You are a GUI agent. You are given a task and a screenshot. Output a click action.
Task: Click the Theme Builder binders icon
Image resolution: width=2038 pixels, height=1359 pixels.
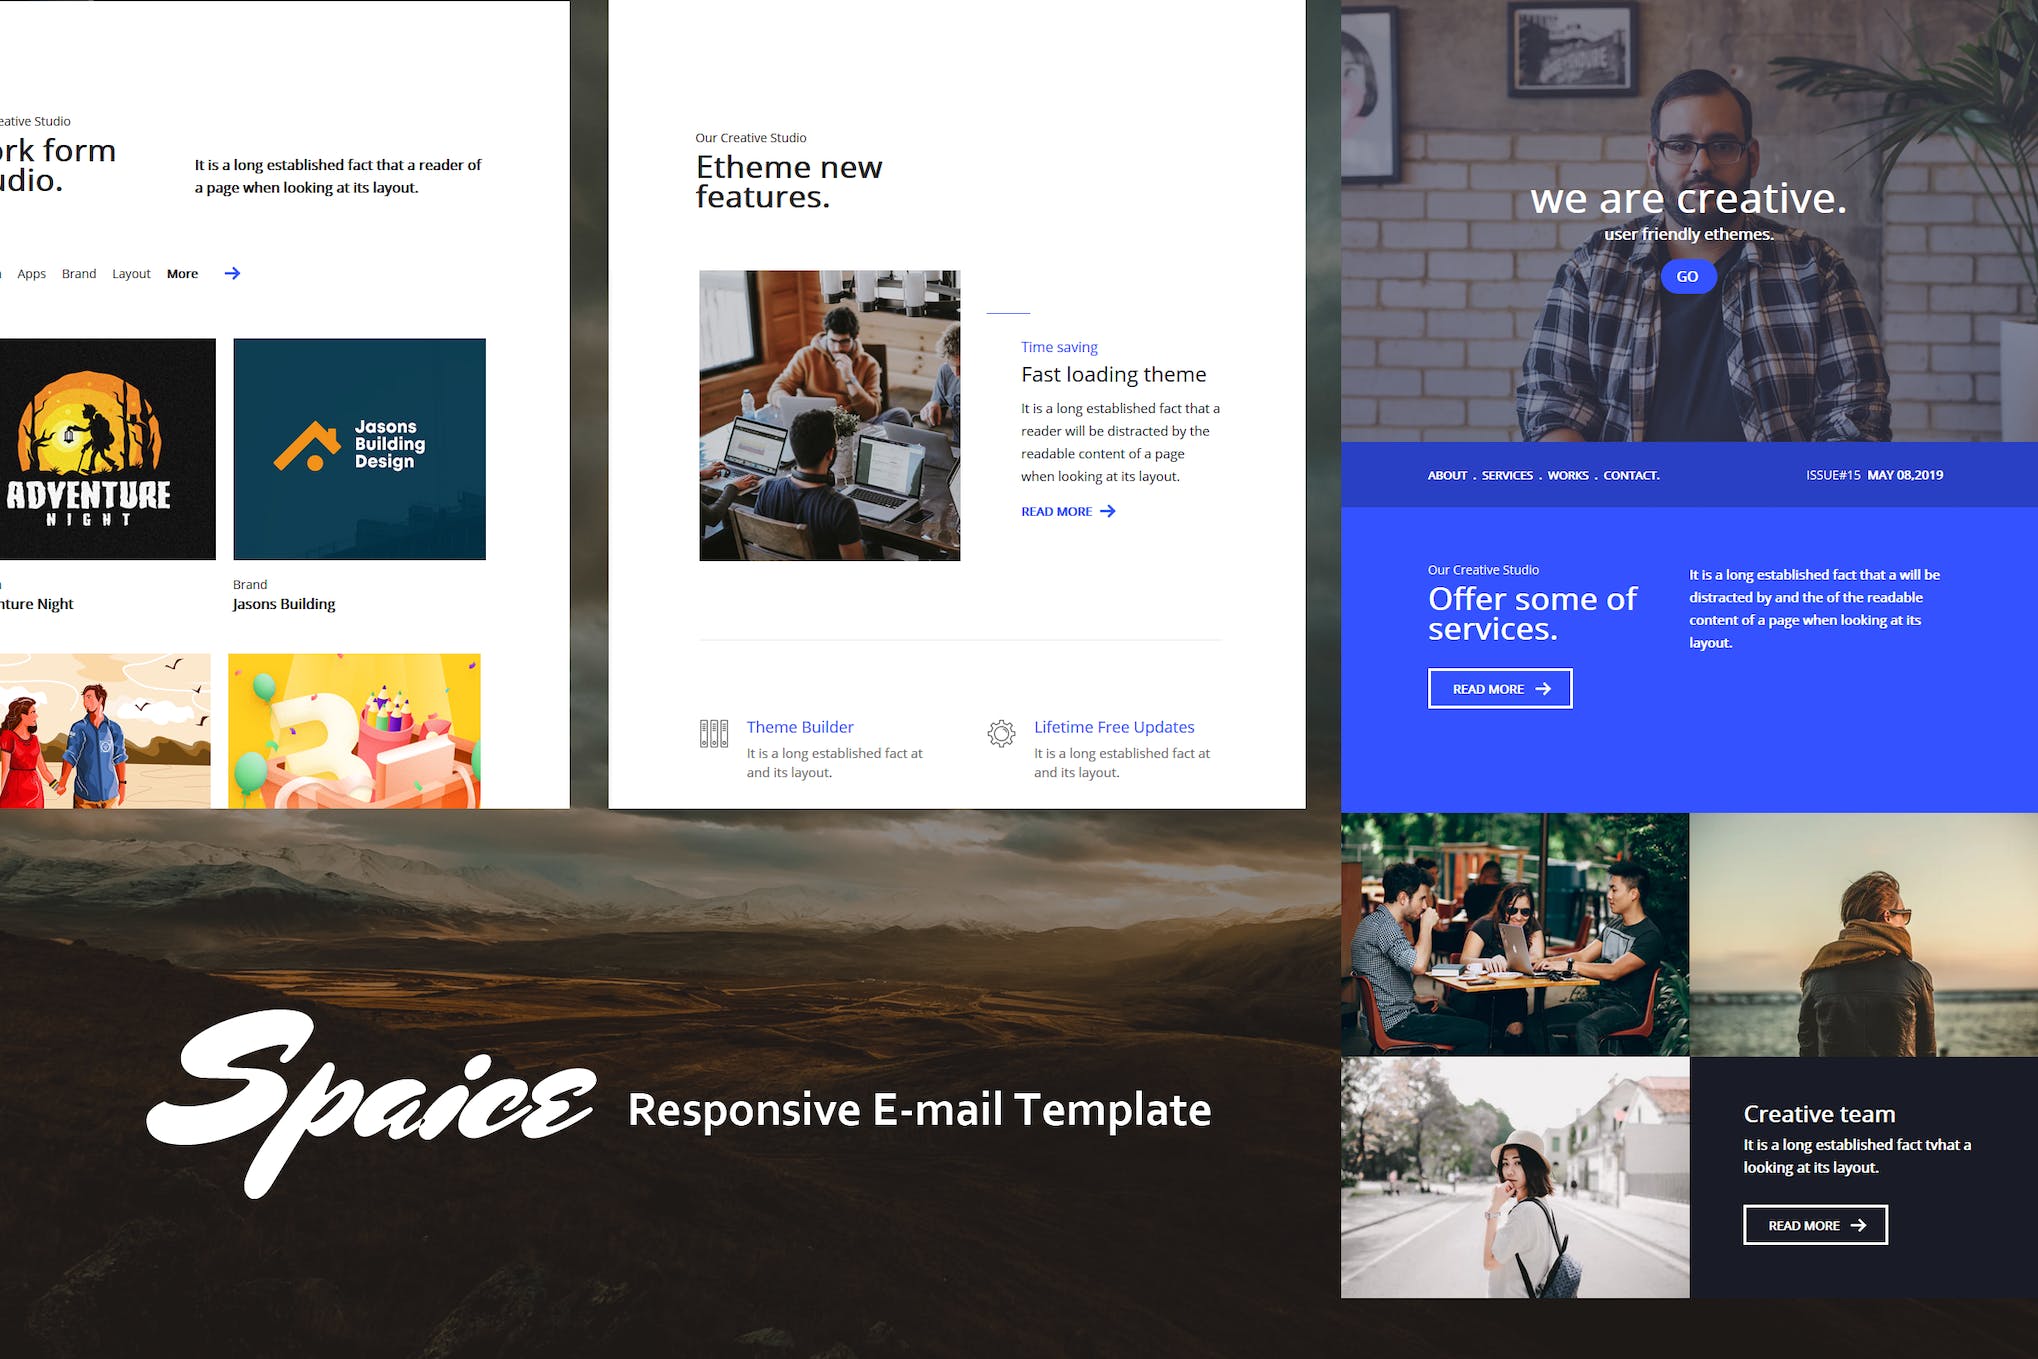point(713,734)
